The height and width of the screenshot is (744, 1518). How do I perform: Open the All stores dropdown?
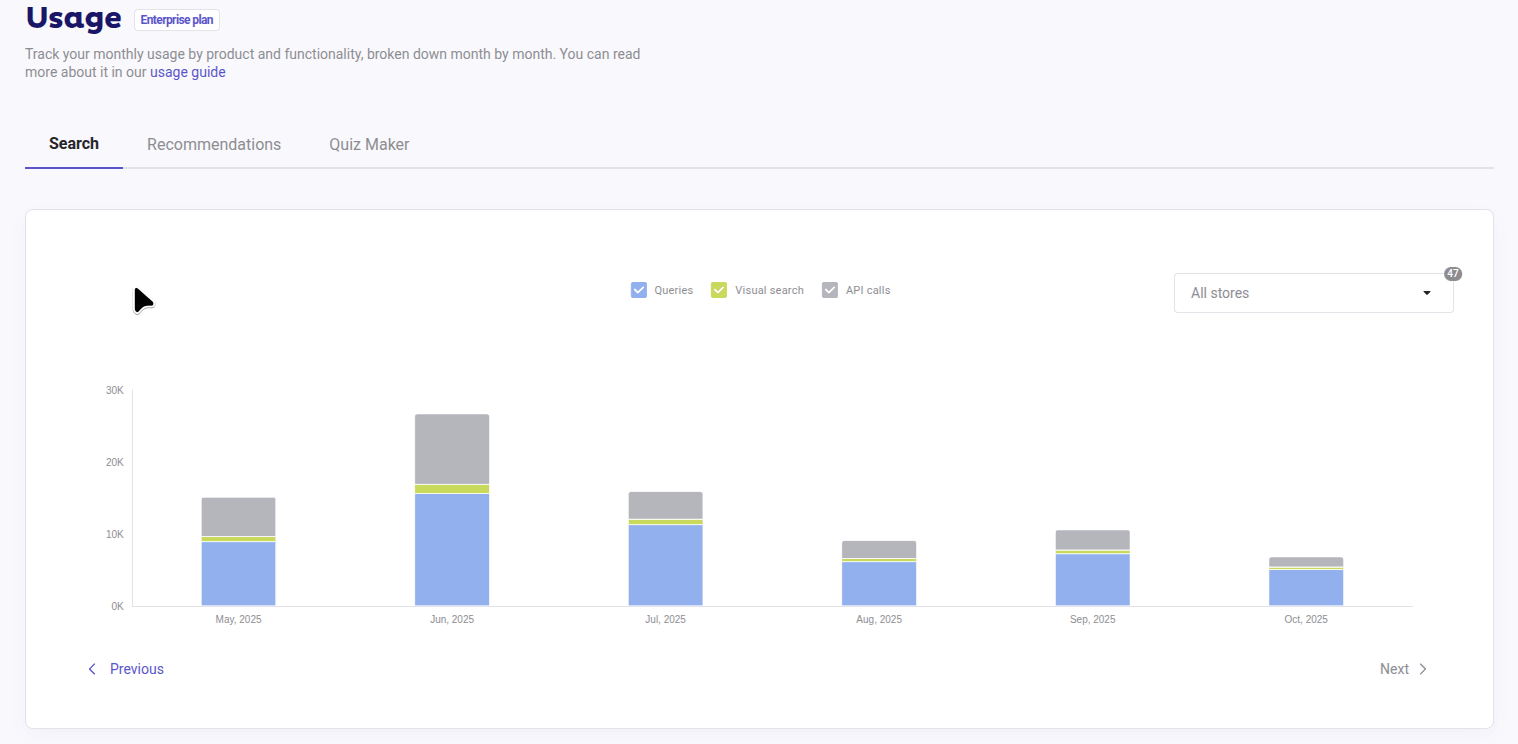pos(1300,293)
